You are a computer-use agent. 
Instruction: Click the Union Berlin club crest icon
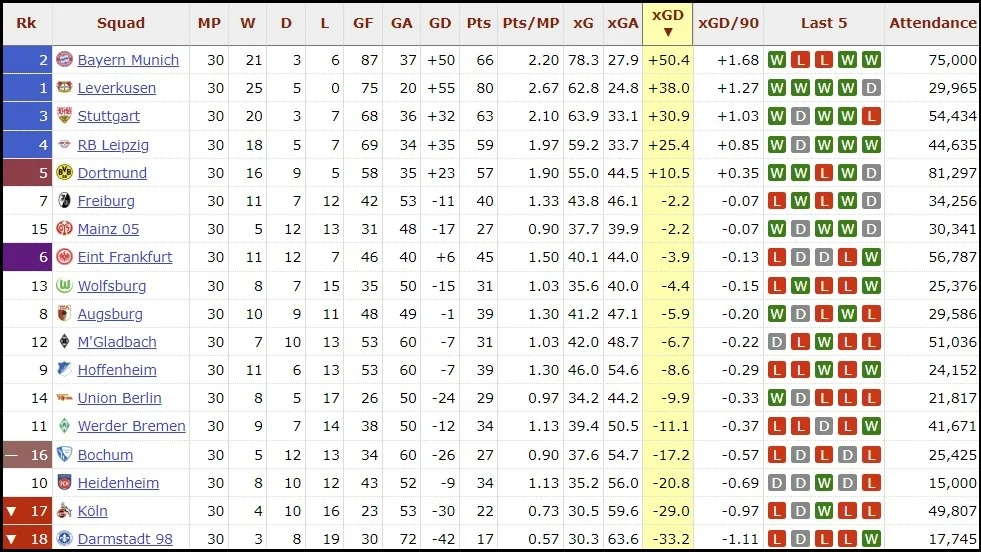64,398
